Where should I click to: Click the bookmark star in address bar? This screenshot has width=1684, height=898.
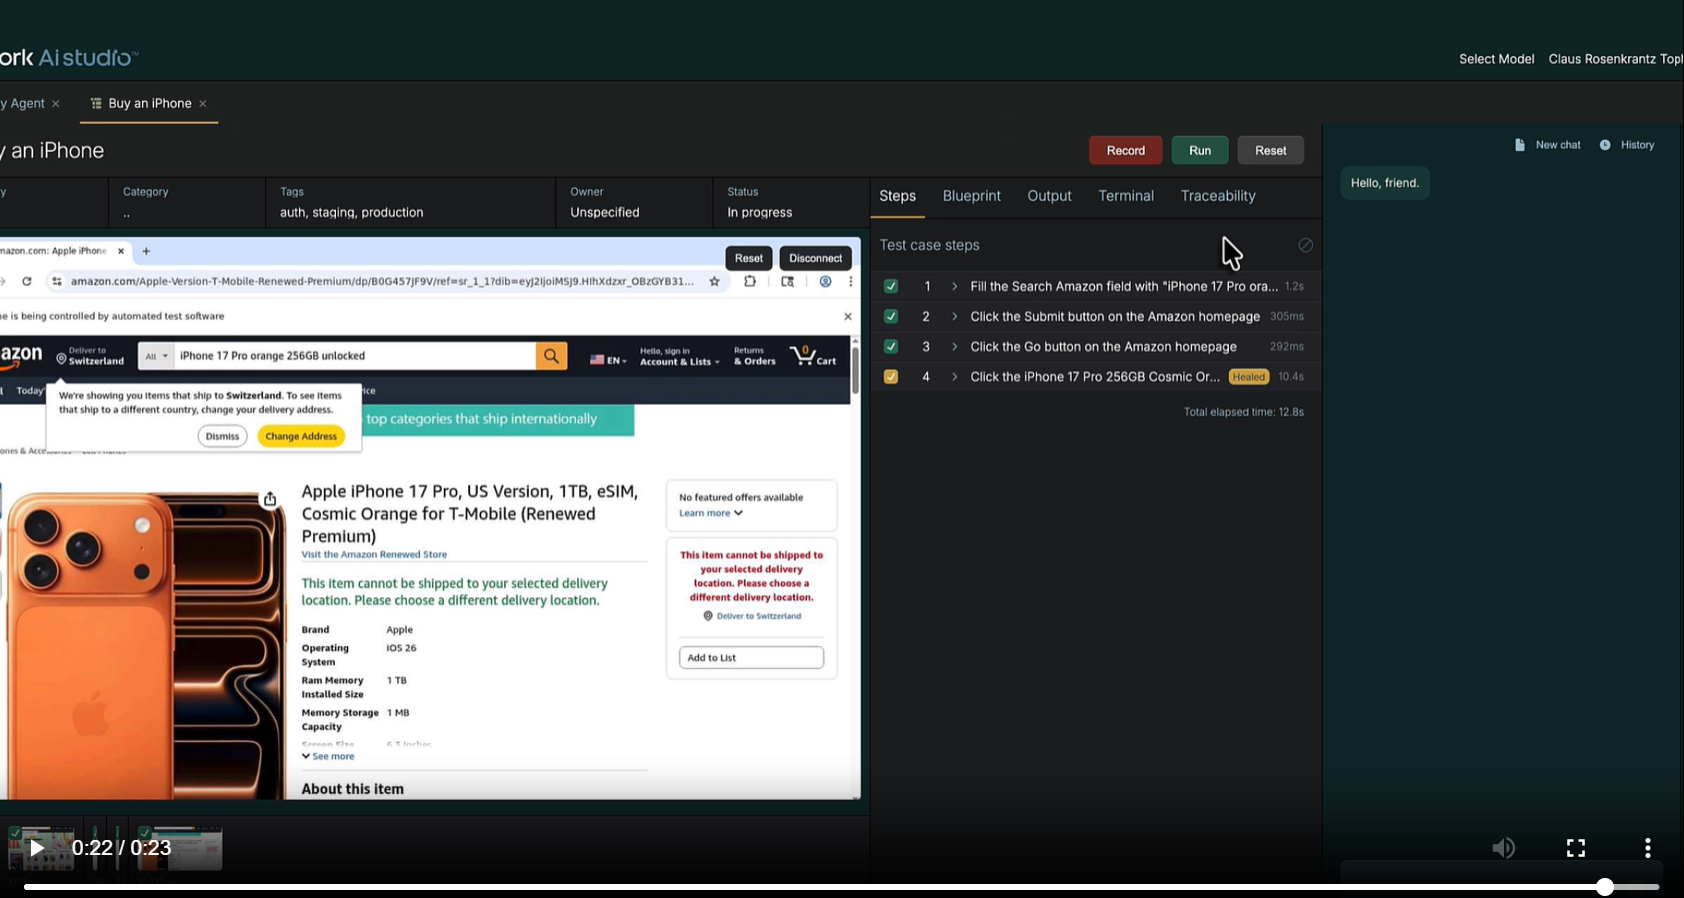coord(714,282)
